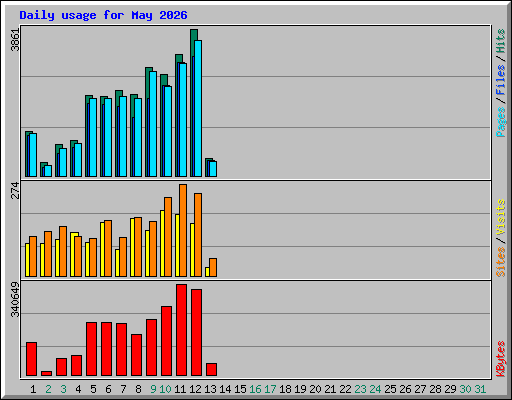512x400 pixels.
Task: Click the "Hits" legend label
Action: [x=500, y=41]
